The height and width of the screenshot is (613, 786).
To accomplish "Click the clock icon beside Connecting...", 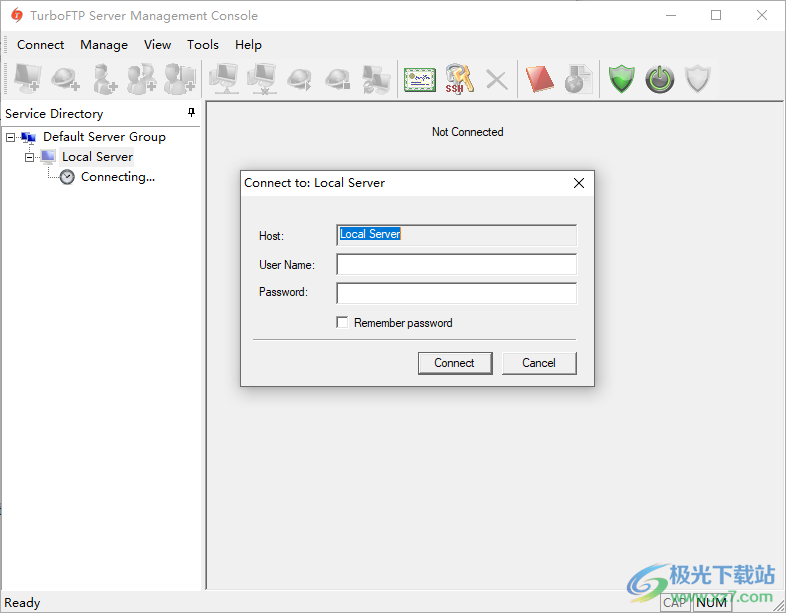I will tap(67, 177).
